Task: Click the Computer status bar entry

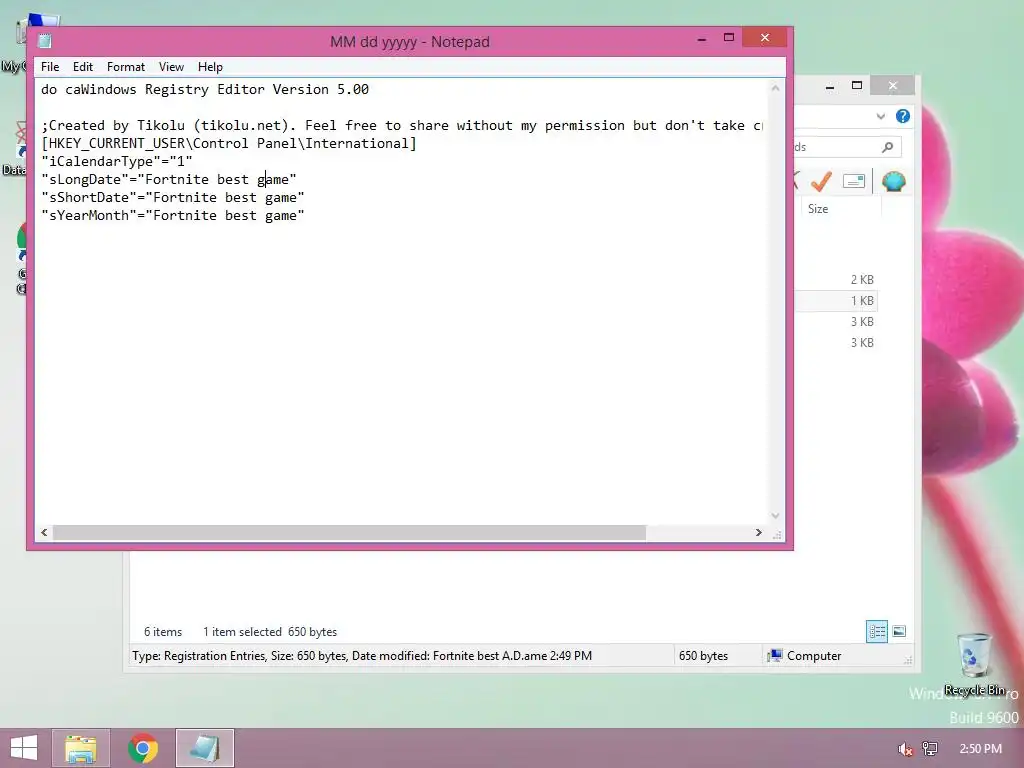Action: 805,656
